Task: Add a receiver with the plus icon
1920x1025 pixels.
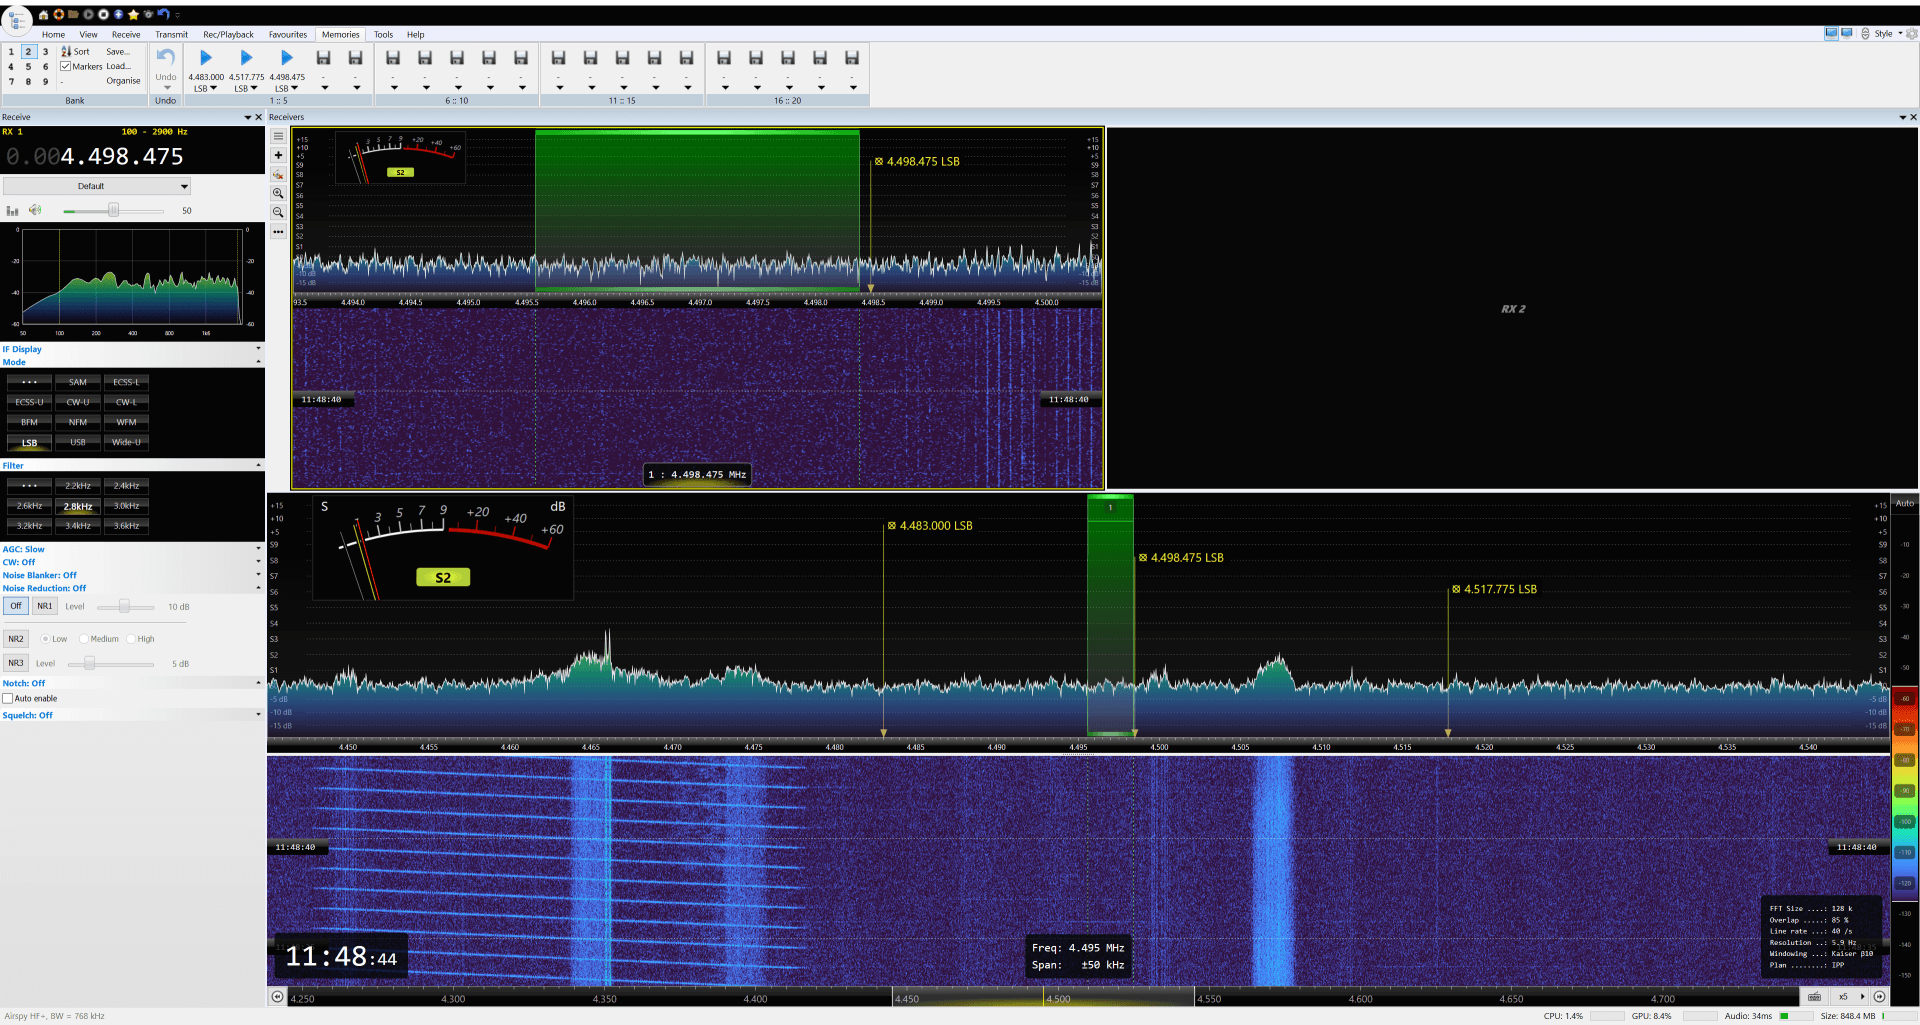Action: pos(278,155)
